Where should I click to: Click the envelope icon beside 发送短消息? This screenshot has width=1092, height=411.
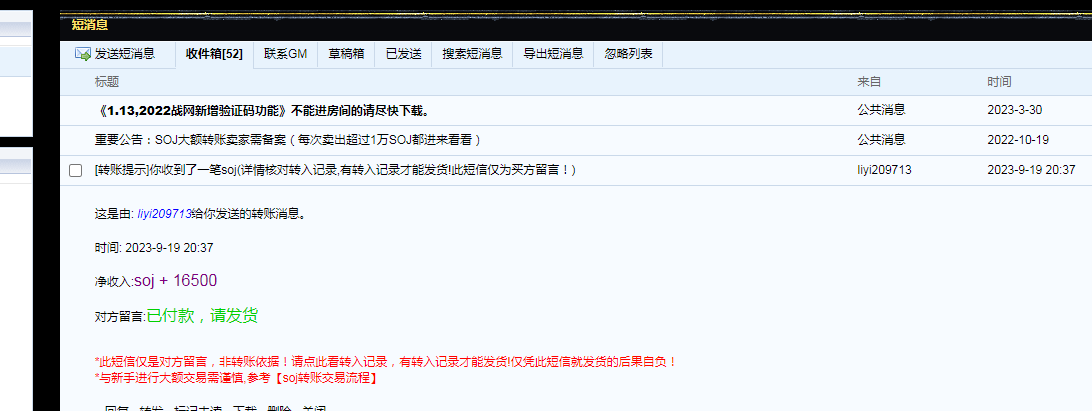click(x=83, y=54)
